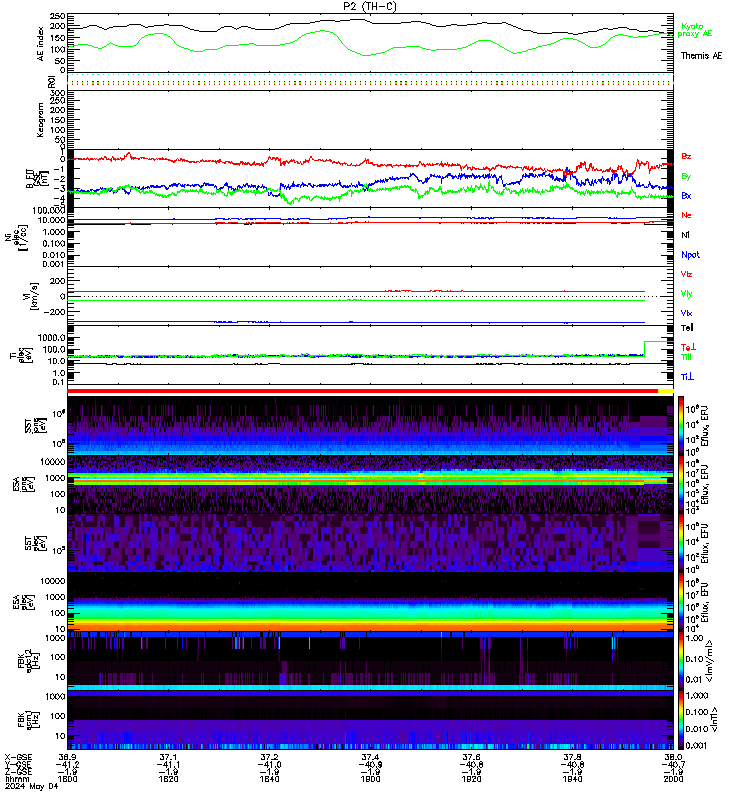Click the 38.0 X-GSE value
This screenshot has width=750, height=800.
click(673, 757)
